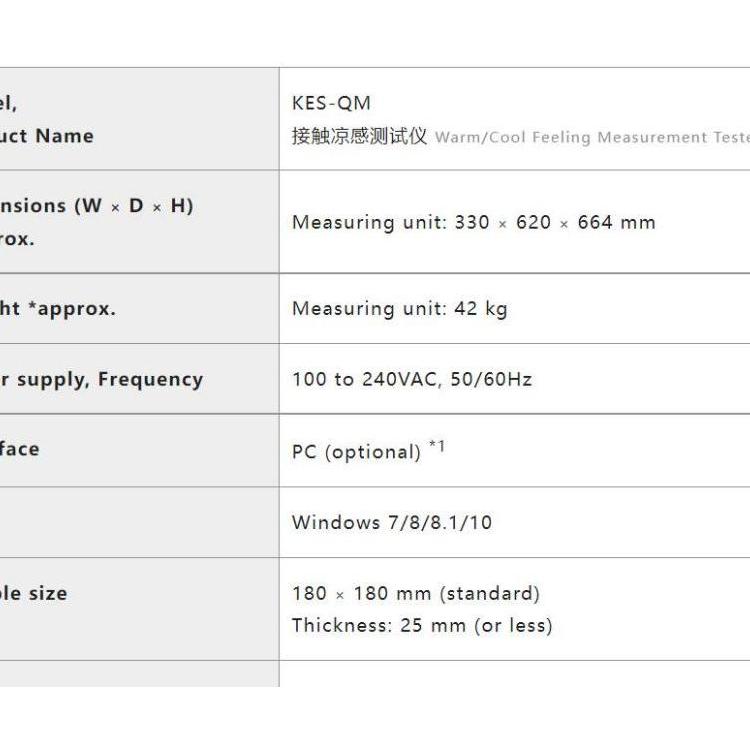Click the *1 footnote superscript marker

pyautogui.click(x=437, y=446)
